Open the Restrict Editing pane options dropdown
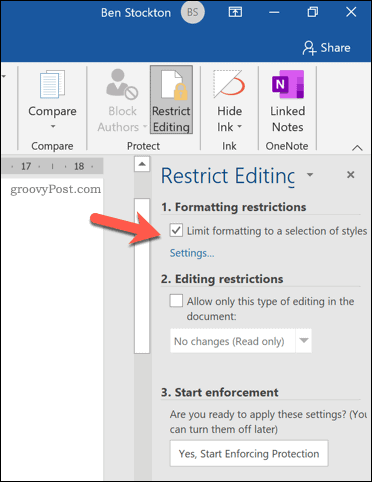372x482 pixels. 310,174
